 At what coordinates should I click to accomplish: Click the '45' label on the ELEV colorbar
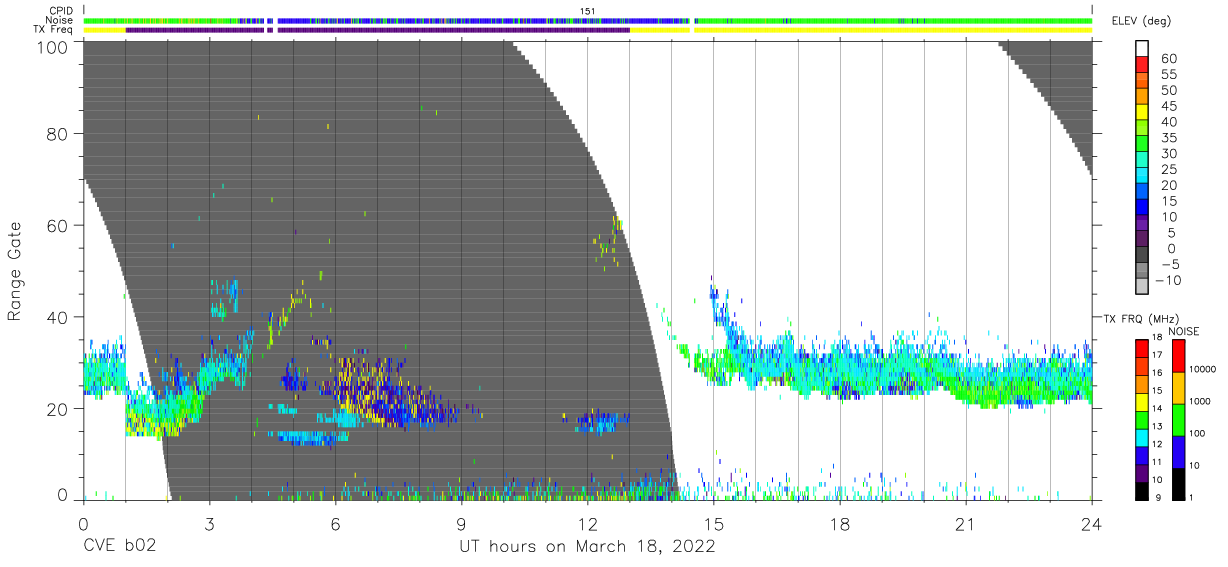1169,107
